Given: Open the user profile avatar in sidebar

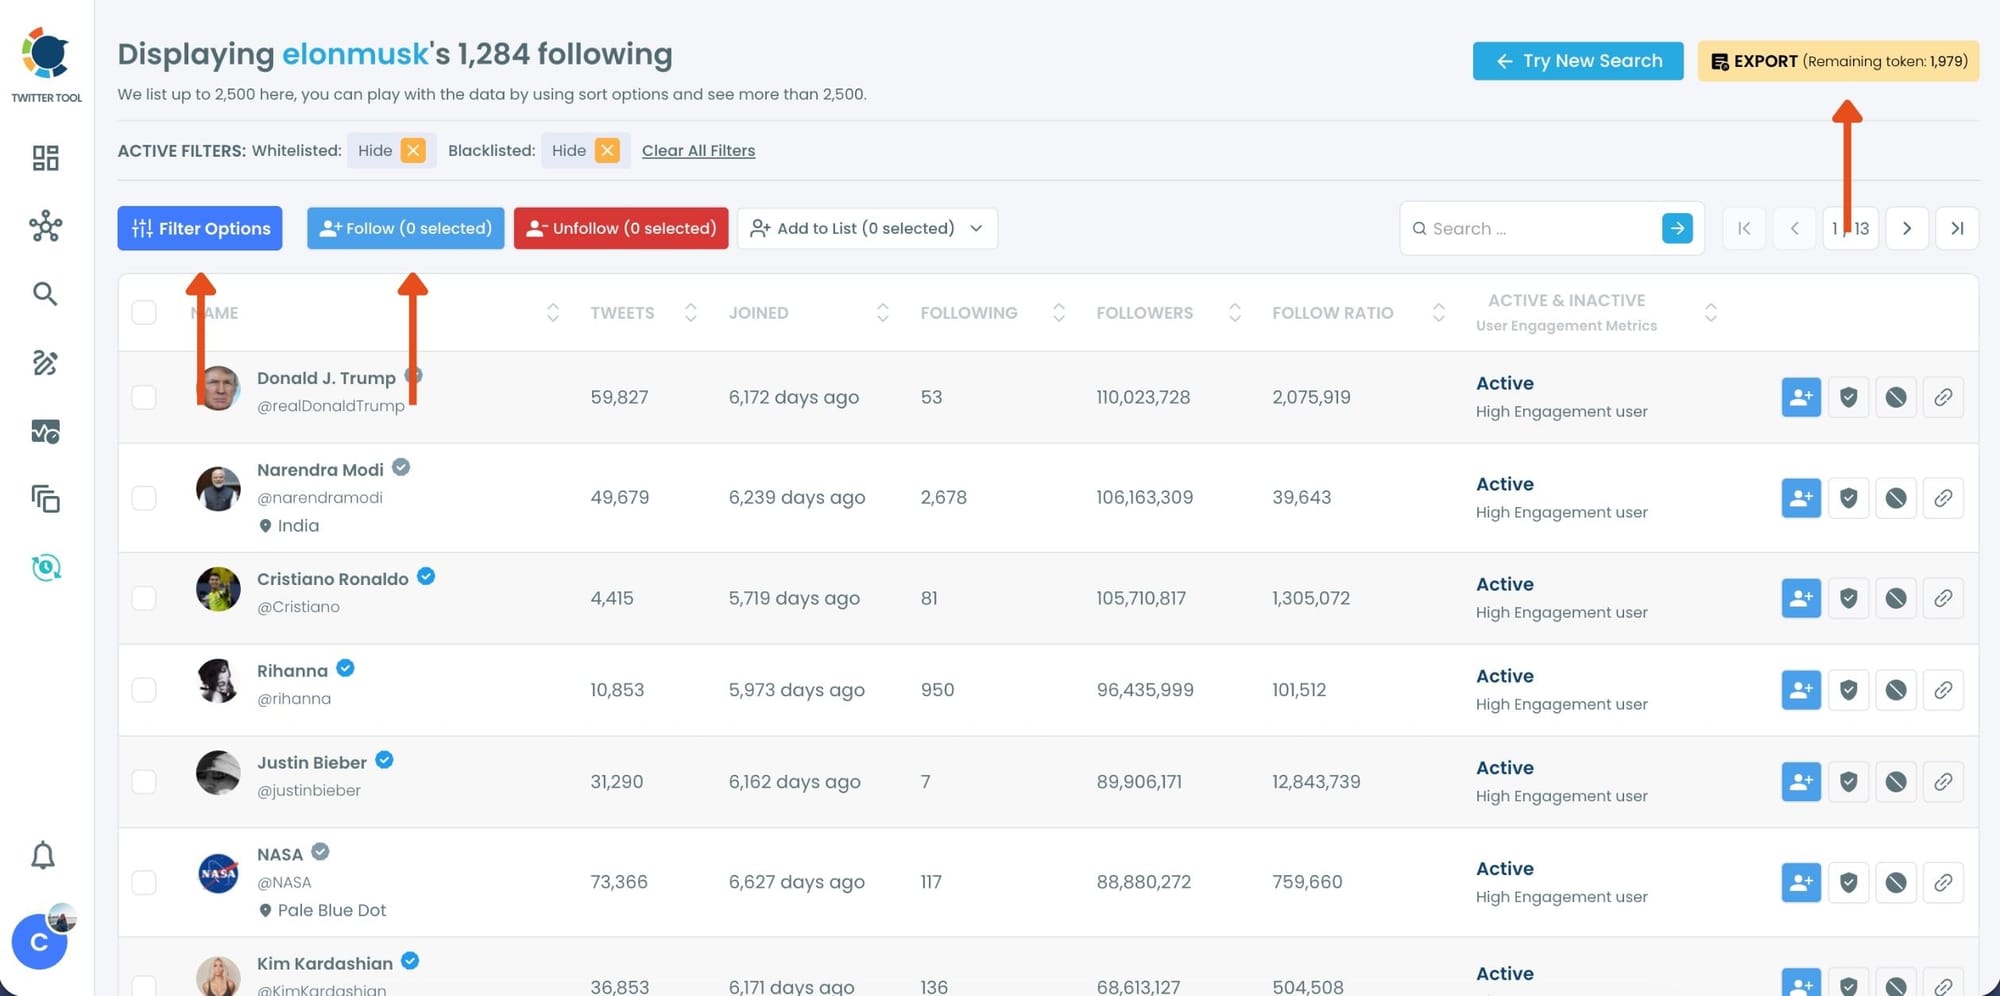Looking at the screenshot, I should tap(40, 941).
